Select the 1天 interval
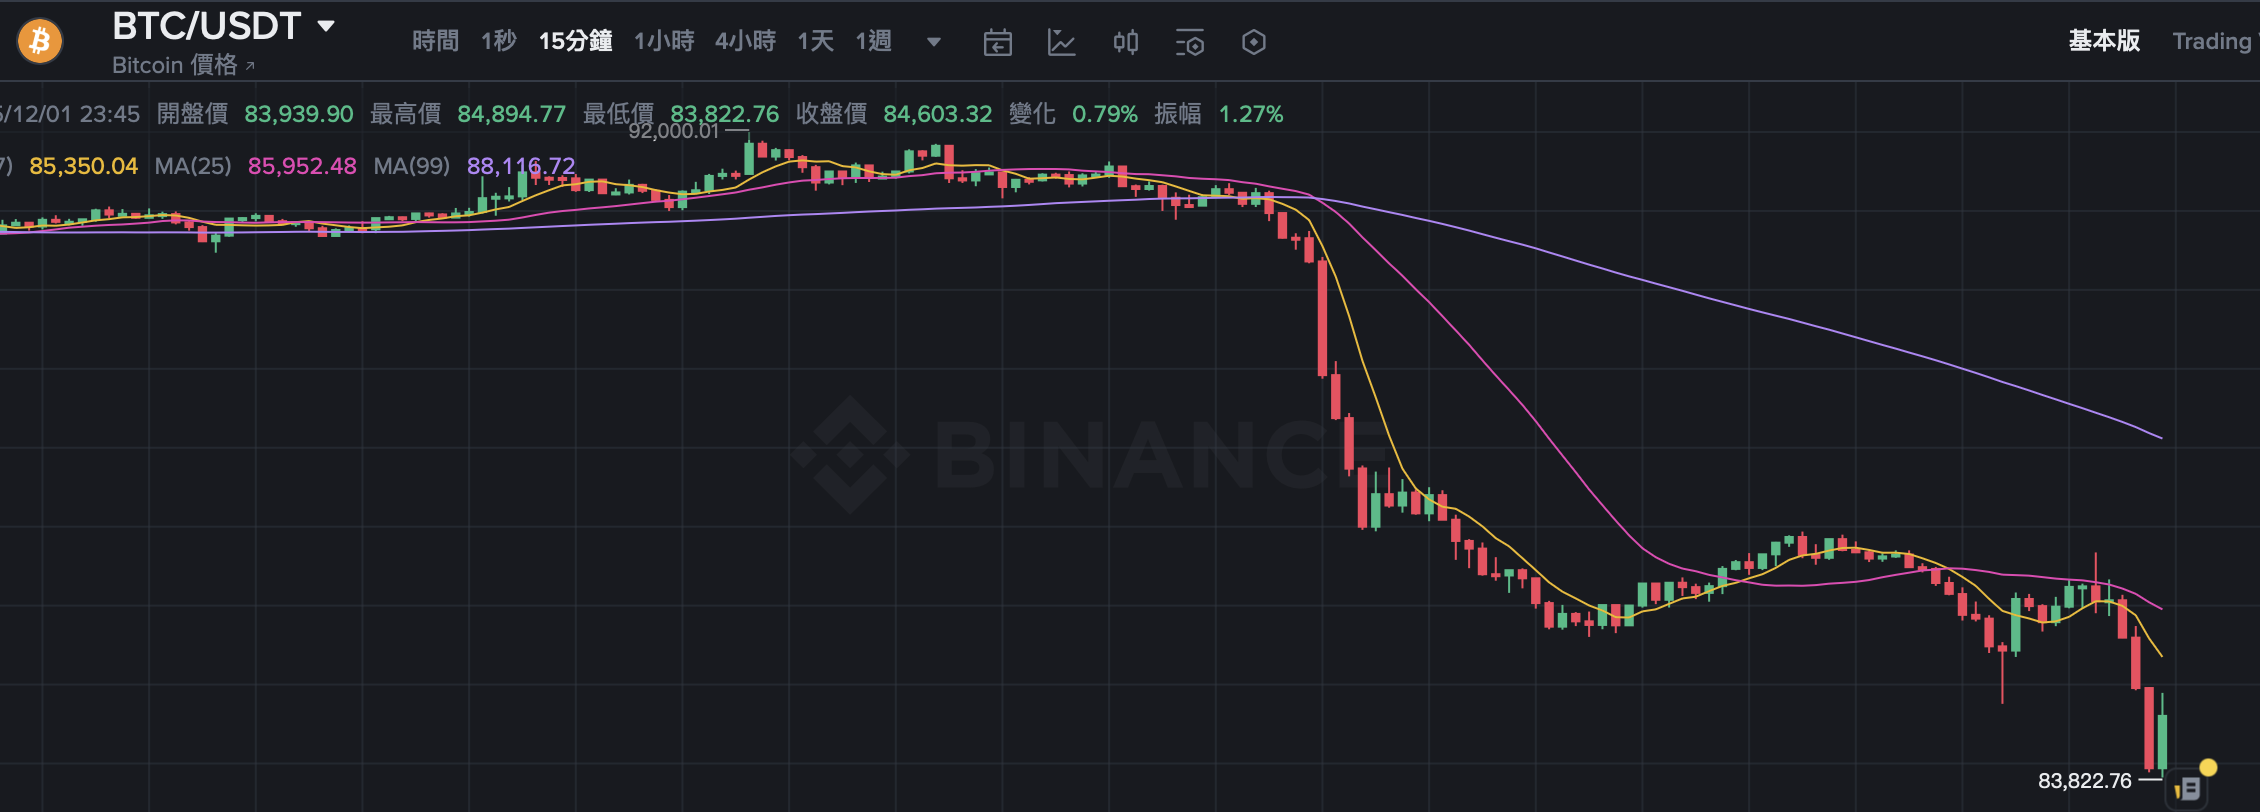This screenshot has width=2260, height=812. click(815, 41)
